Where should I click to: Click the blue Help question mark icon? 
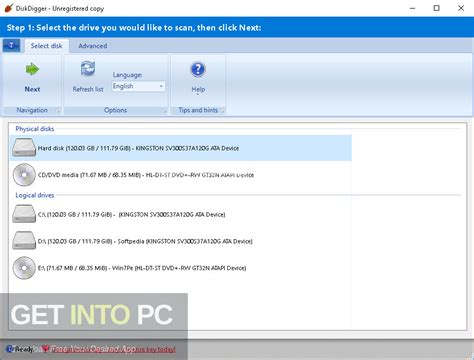[x=198, y=69]
